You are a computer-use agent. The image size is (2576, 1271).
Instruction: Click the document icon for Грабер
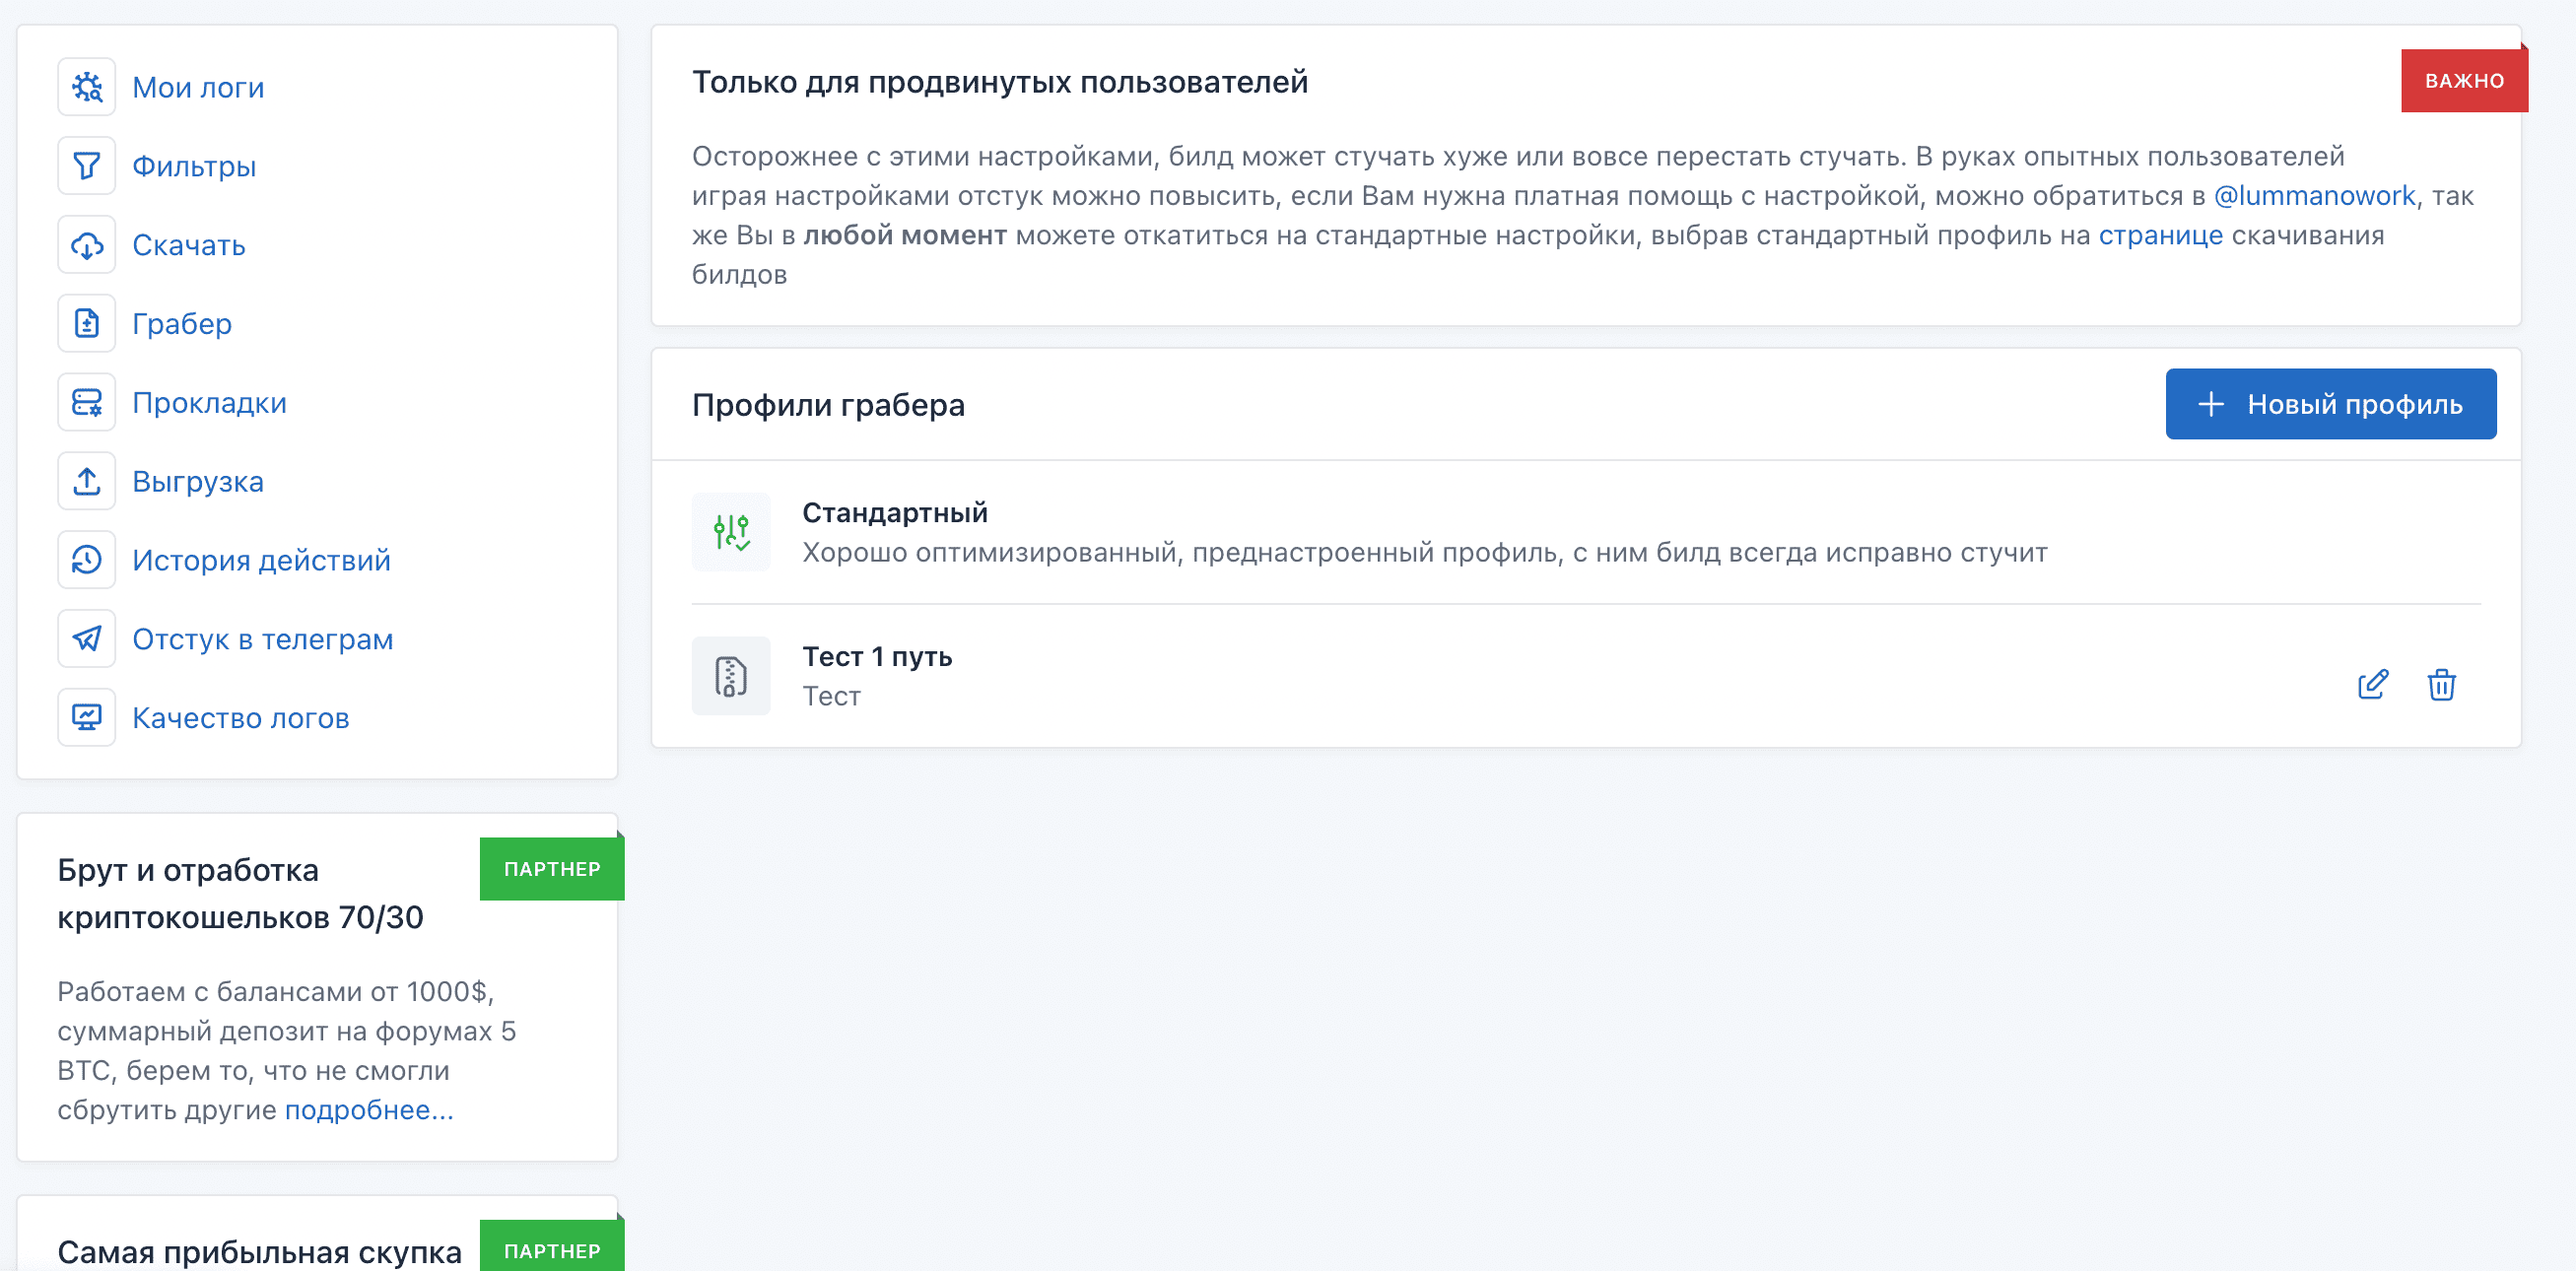[x=87, y=324]
